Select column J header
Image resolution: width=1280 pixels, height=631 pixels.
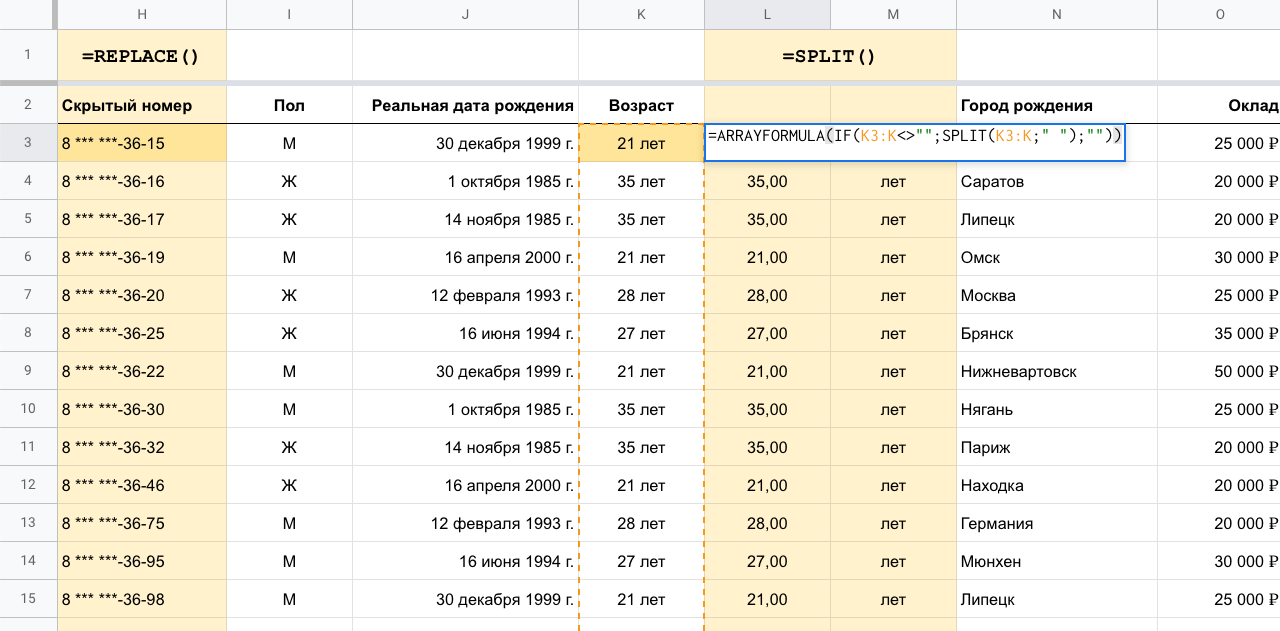tap(466, 14)
